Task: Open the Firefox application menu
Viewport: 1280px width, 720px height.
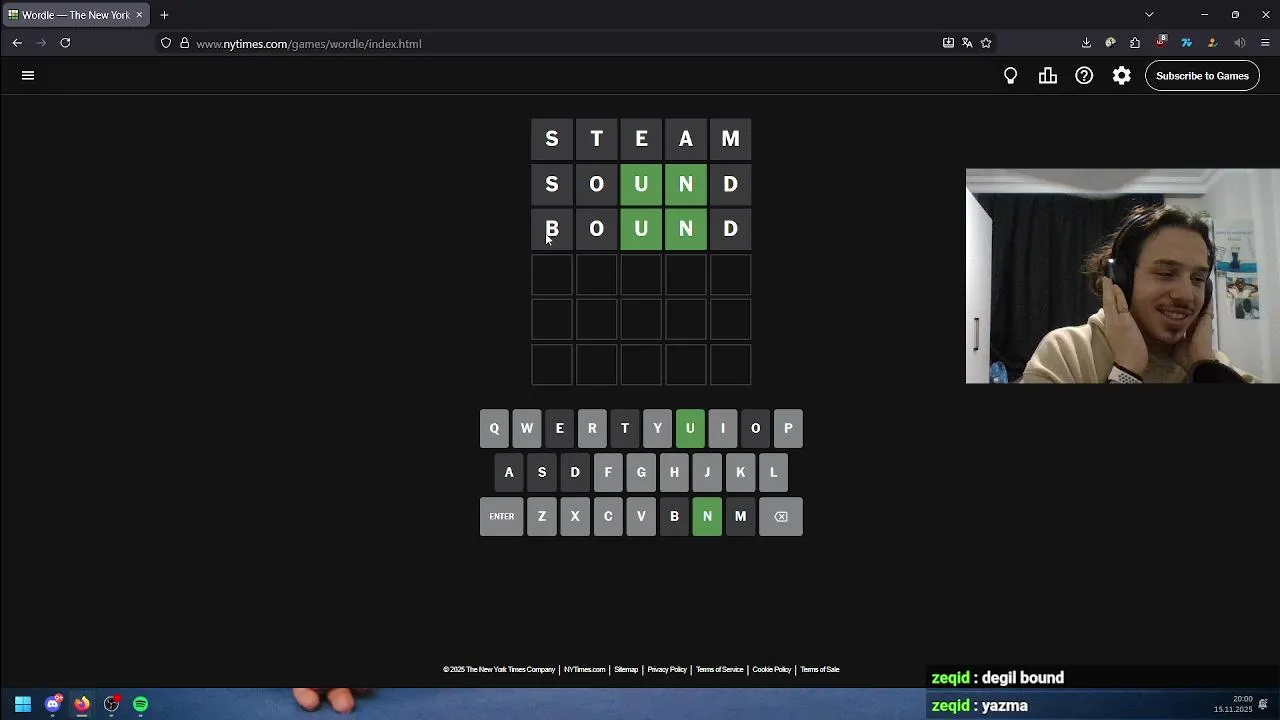Action: [1265, 43]
